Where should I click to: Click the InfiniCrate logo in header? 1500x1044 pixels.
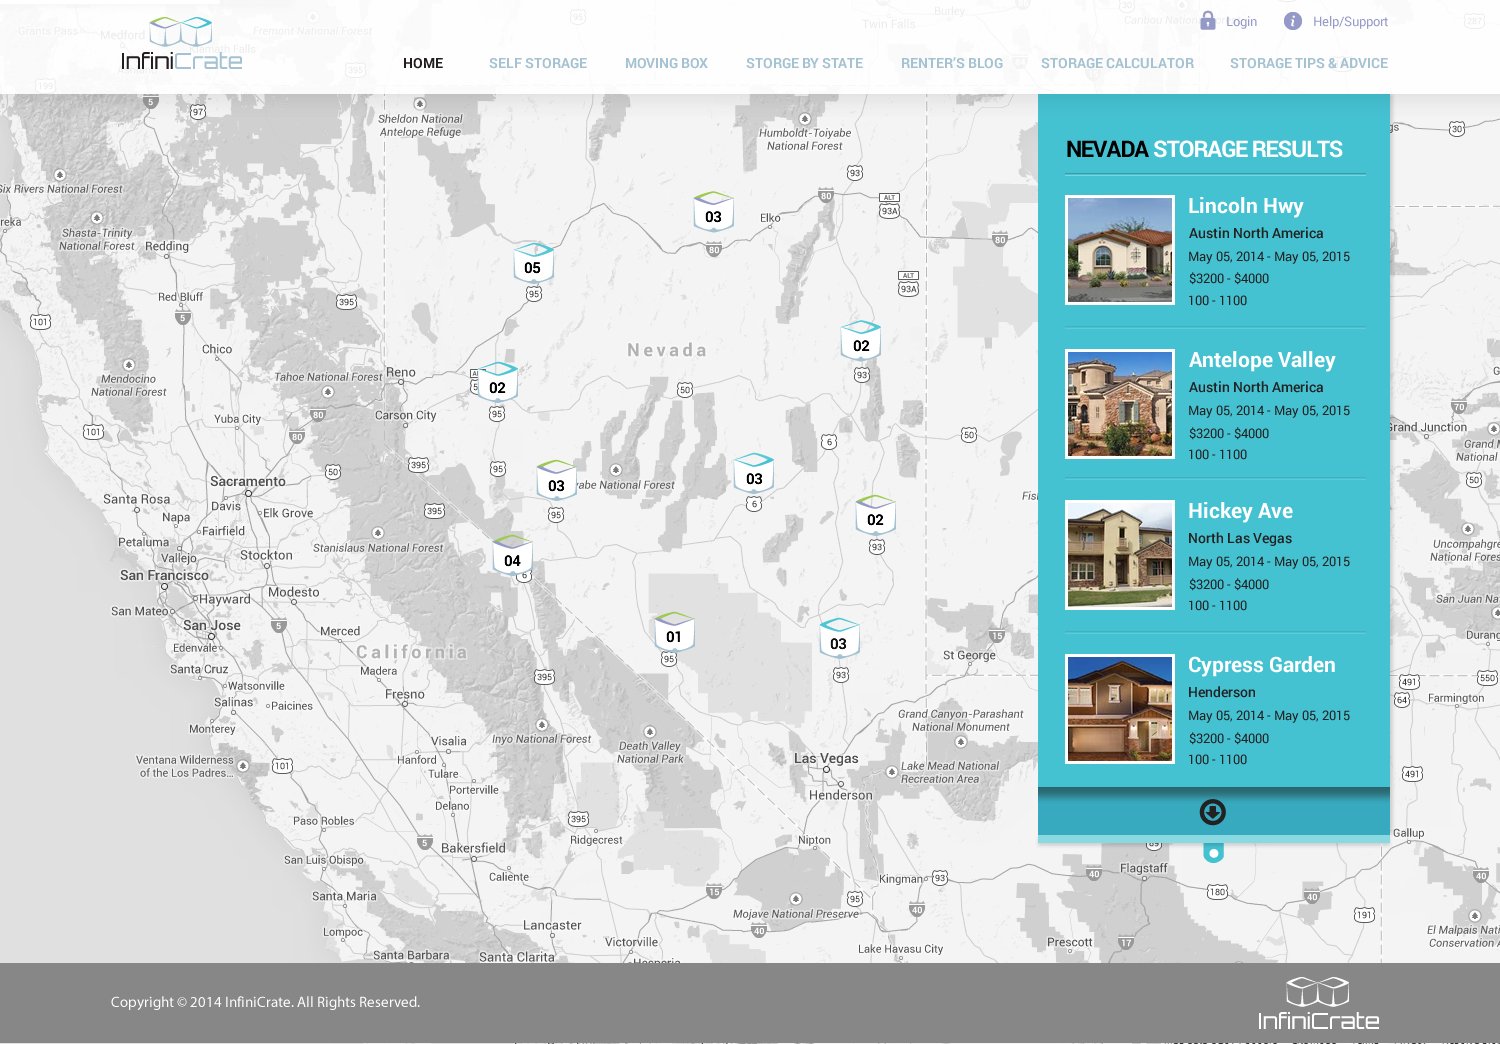point(182,45)
